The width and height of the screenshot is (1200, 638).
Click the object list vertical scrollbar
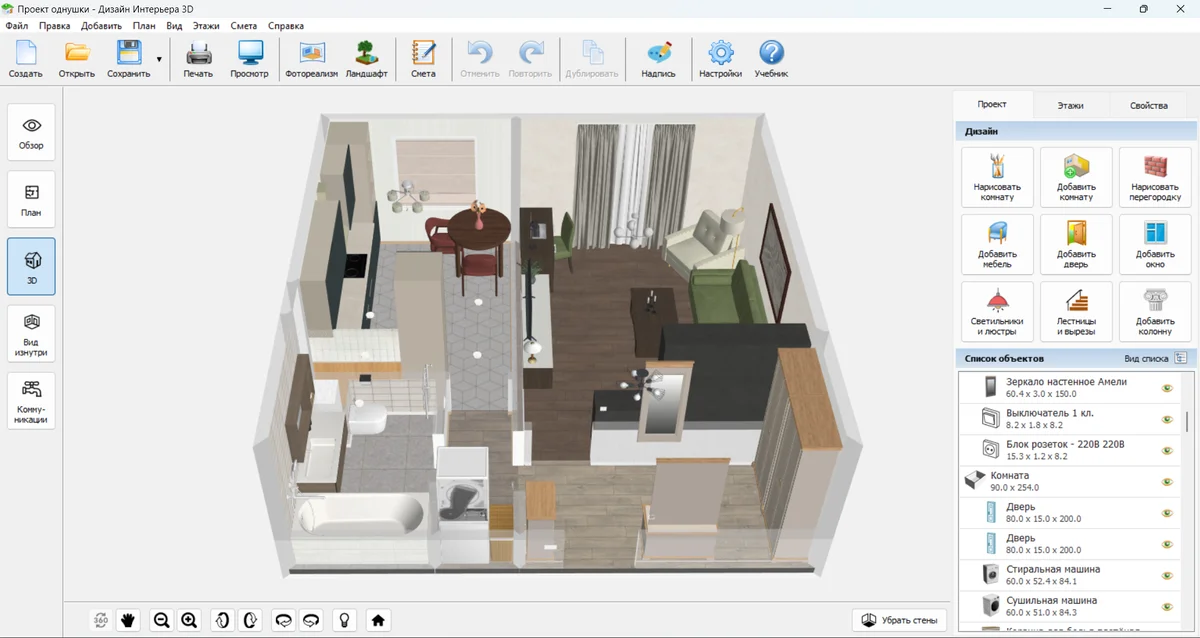pyautogui.click(x=1187, y=420)
